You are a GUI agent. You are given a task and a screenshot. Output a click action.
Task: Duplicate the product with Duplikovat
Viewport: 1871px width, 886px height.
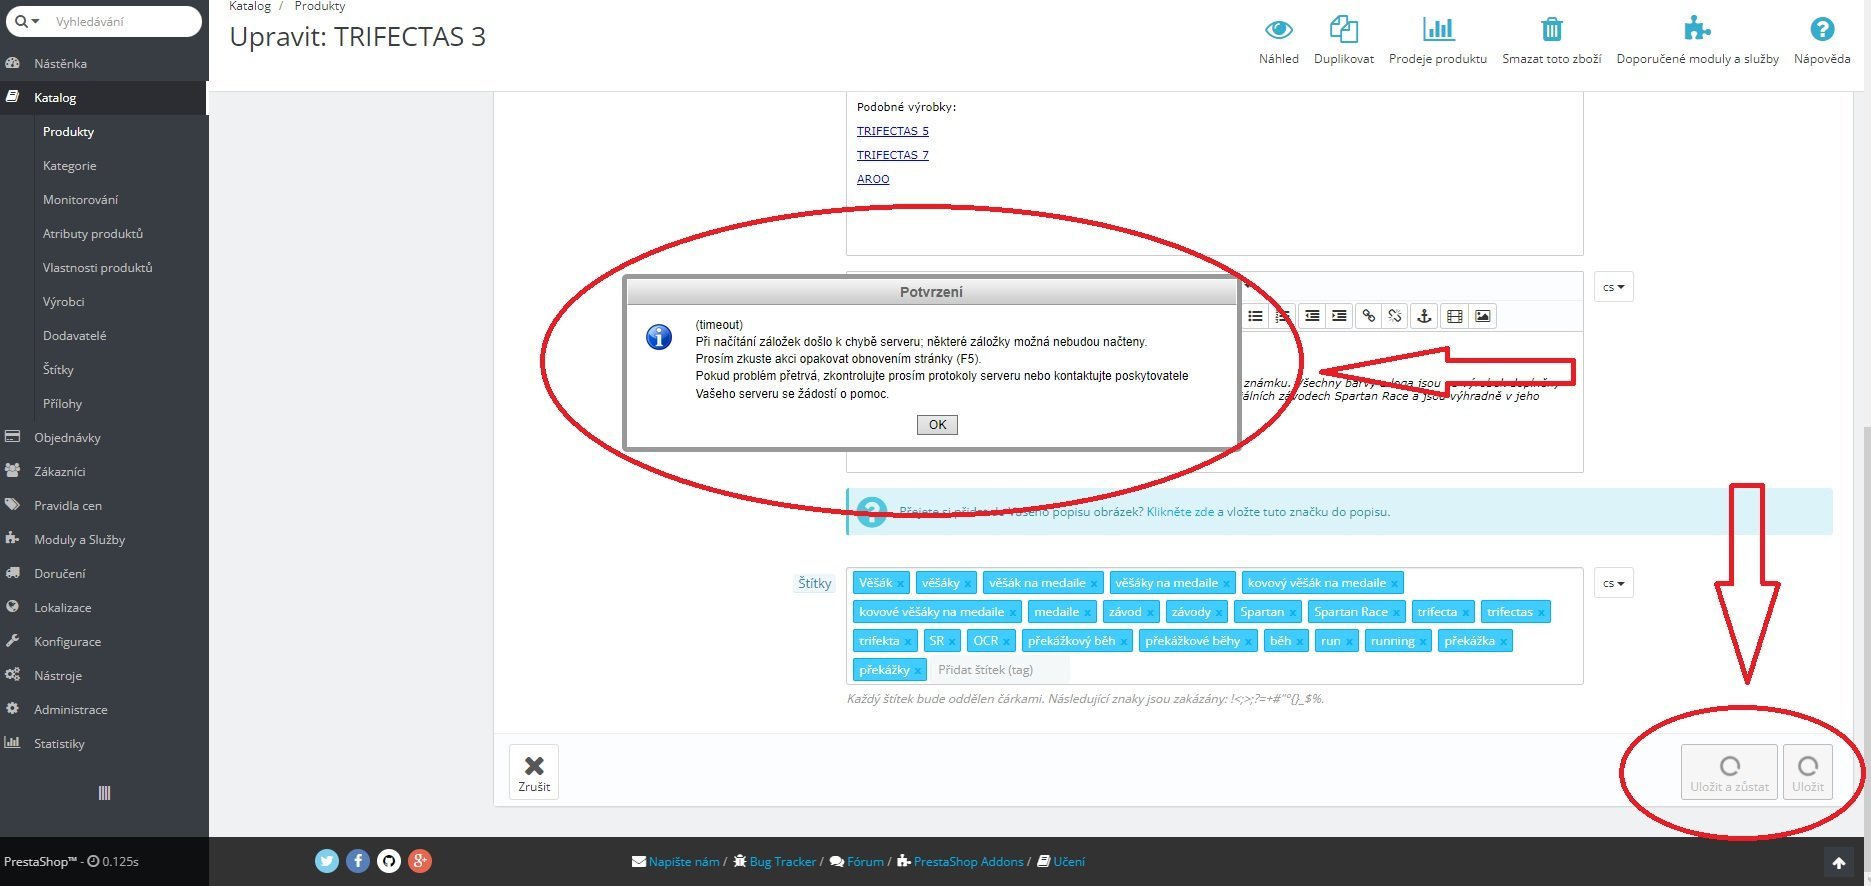(x=1343, y=40)
